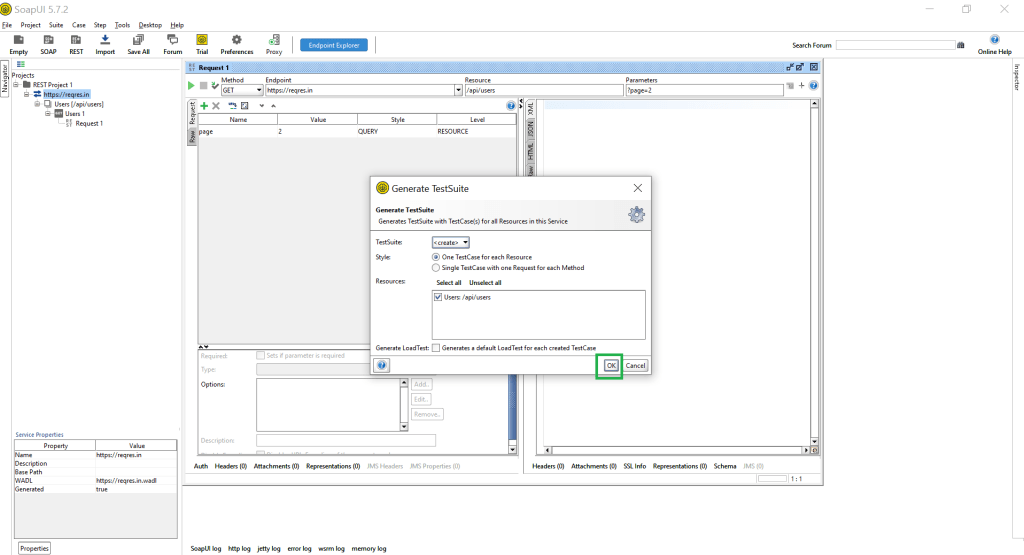Open the Tools menu

(x=122, y=24)
